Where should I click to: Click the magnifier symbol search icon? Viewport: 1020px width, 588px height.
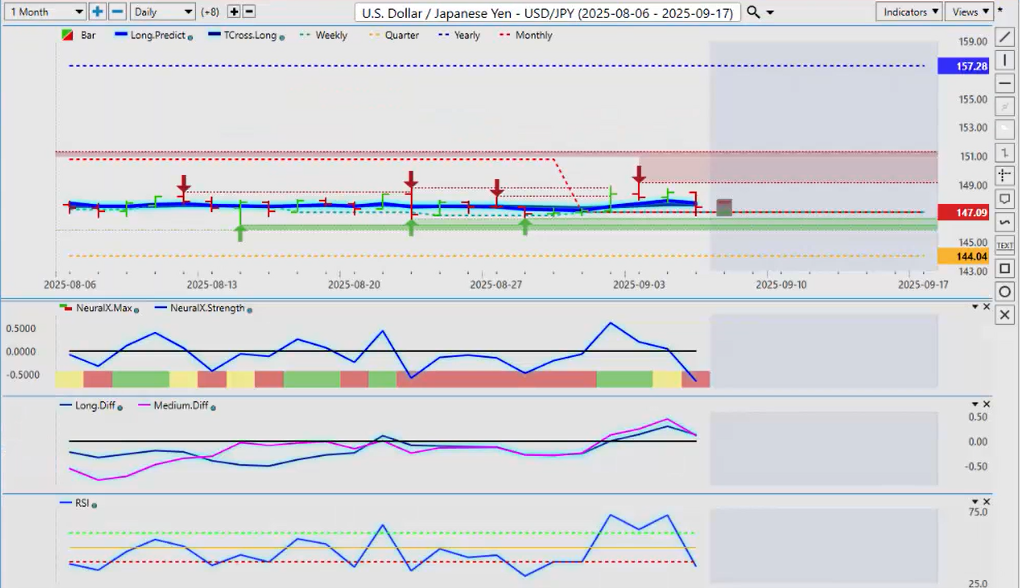point(753,12)
